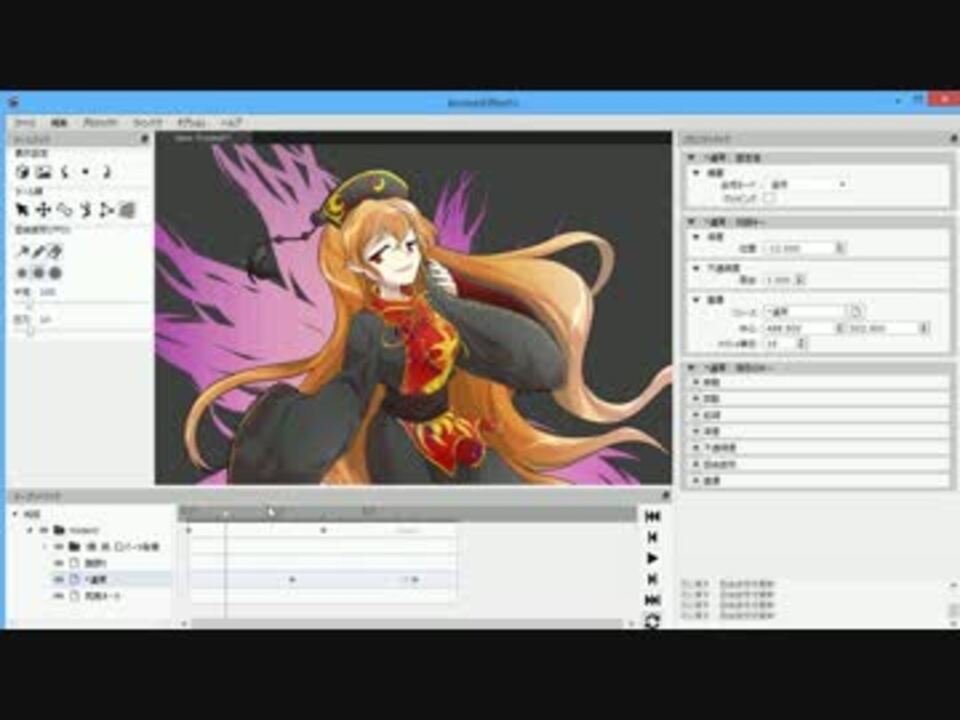Hide the nested subfolder via its eye
This screenshot has width=960, height=720.
(59, 546)
